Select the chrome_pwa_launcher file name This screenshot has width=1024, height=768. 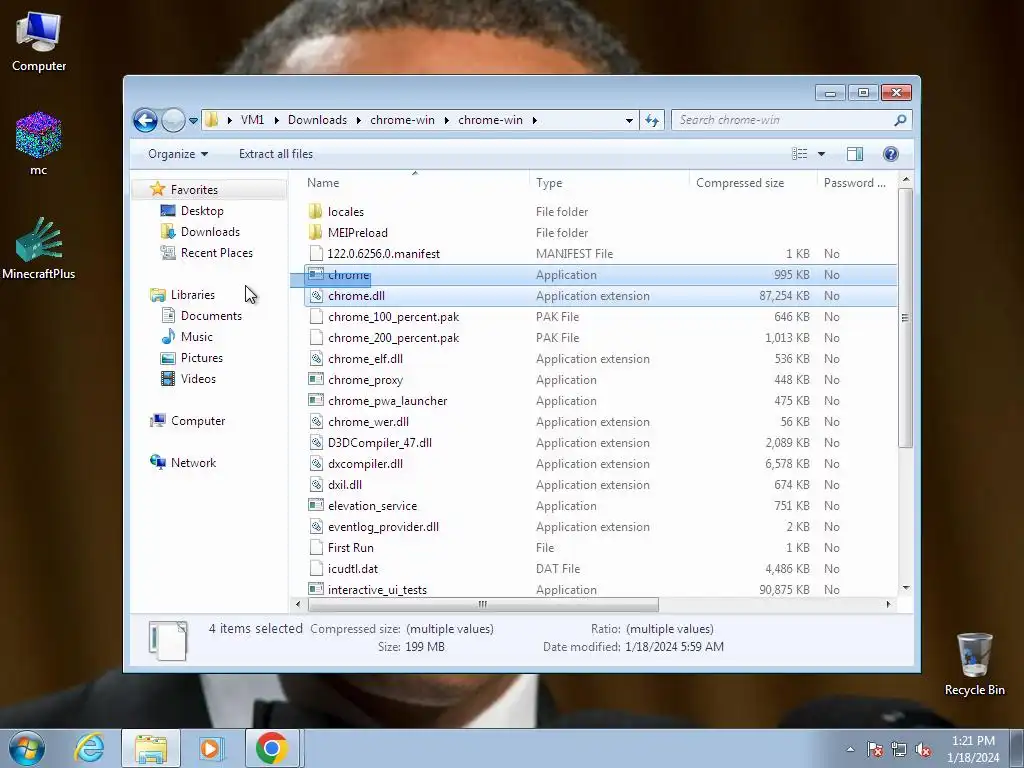pos(387,400)
